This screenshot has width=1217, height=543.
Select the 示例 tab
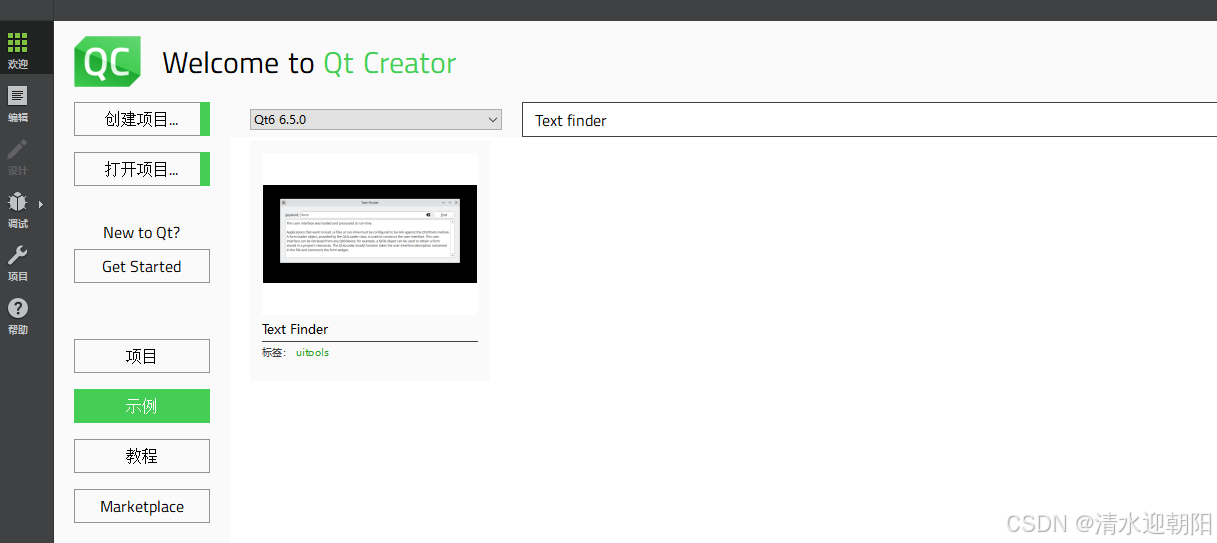[x=142, y=406]
